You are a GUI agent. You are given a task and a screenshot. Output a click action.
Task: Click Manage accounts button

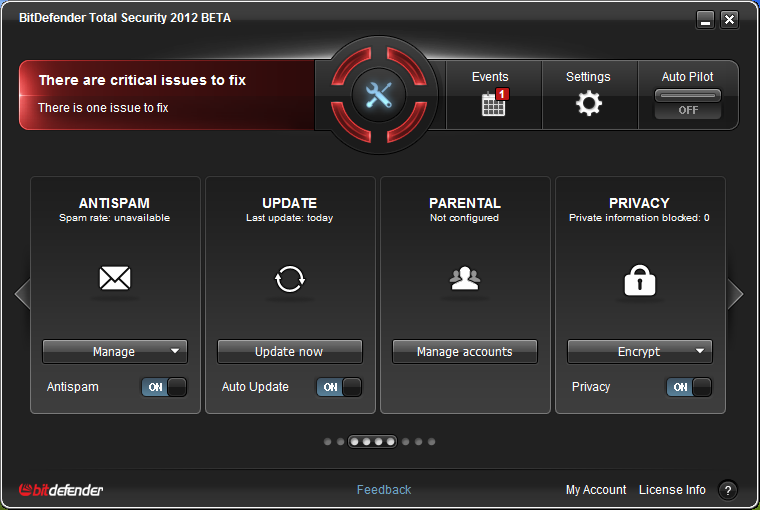point(465,351)
